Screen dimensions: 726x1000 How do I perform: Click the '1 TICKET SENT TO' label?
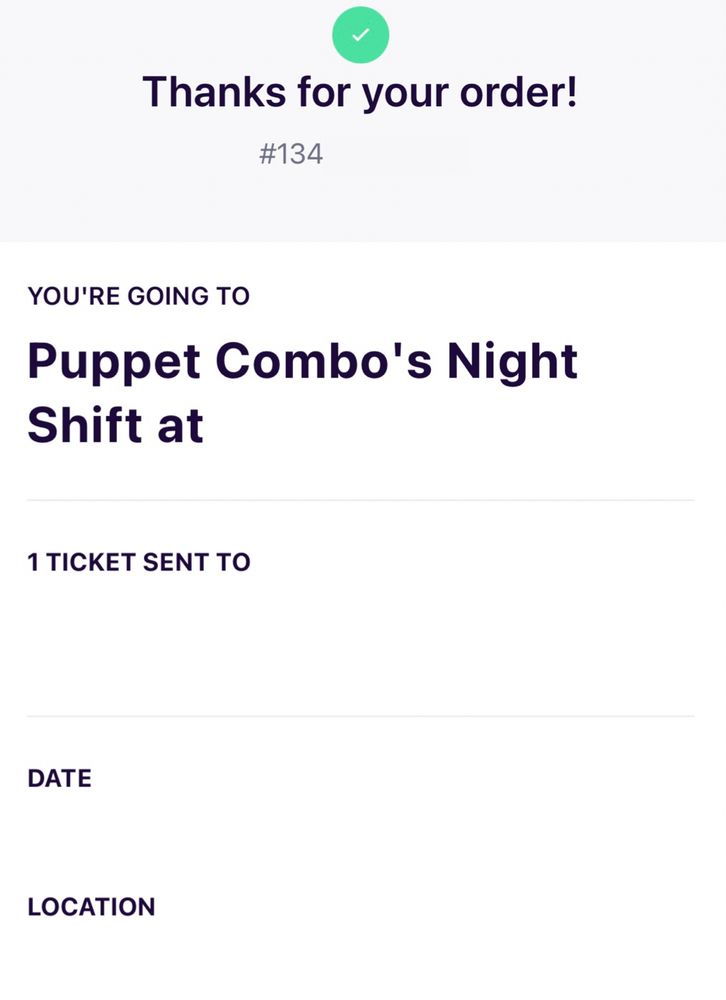coord(139,562)
